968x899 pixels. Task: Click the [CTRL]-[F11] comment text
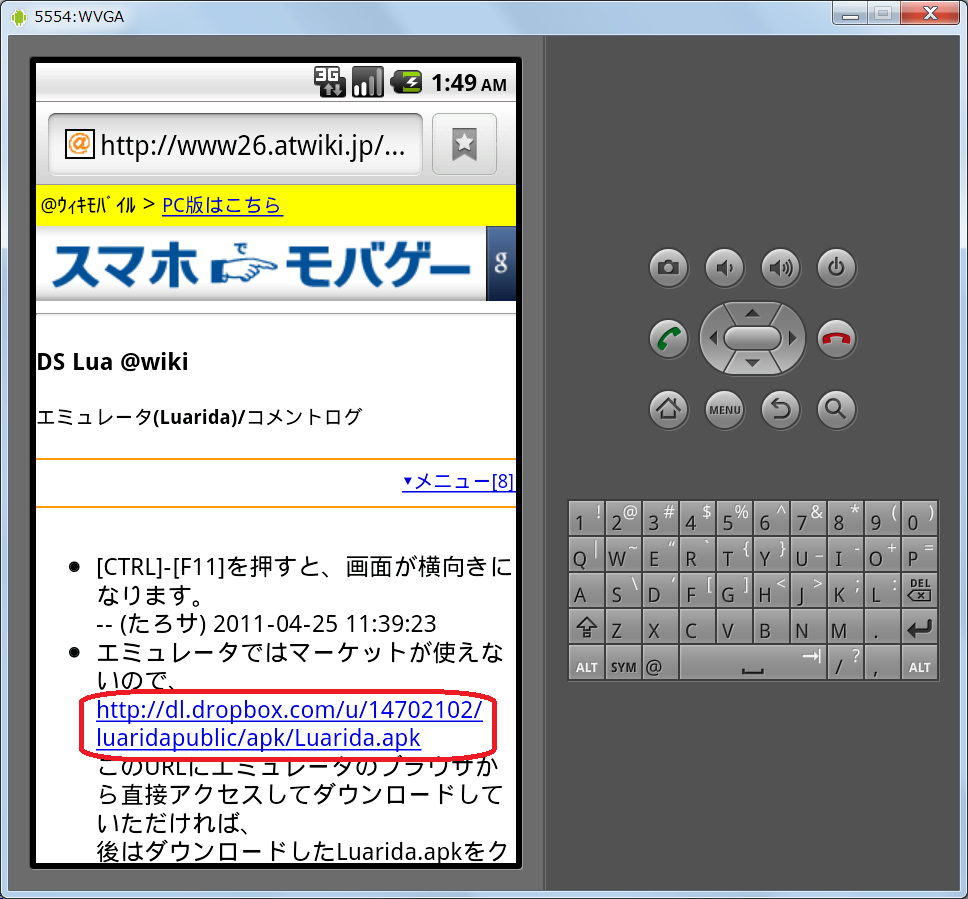(304, 580)
